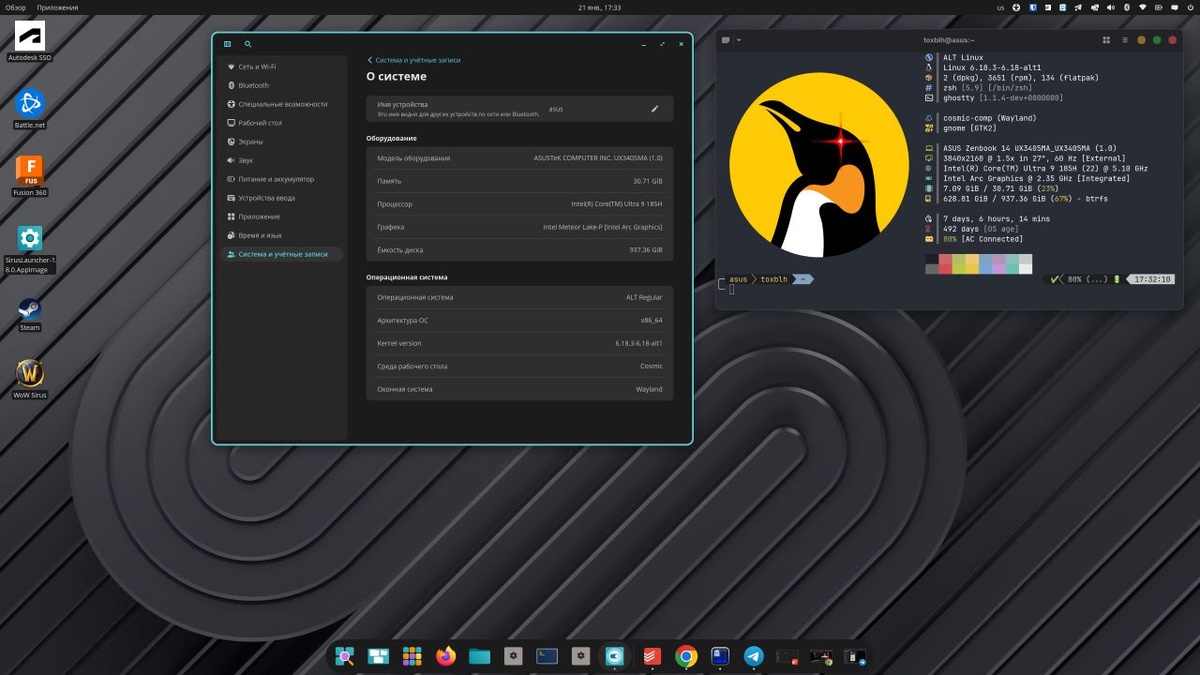1200x675 pixels.
Task: Open the new tab dropdown arrow in Ghostty
Action: click(x=738, y=40)
